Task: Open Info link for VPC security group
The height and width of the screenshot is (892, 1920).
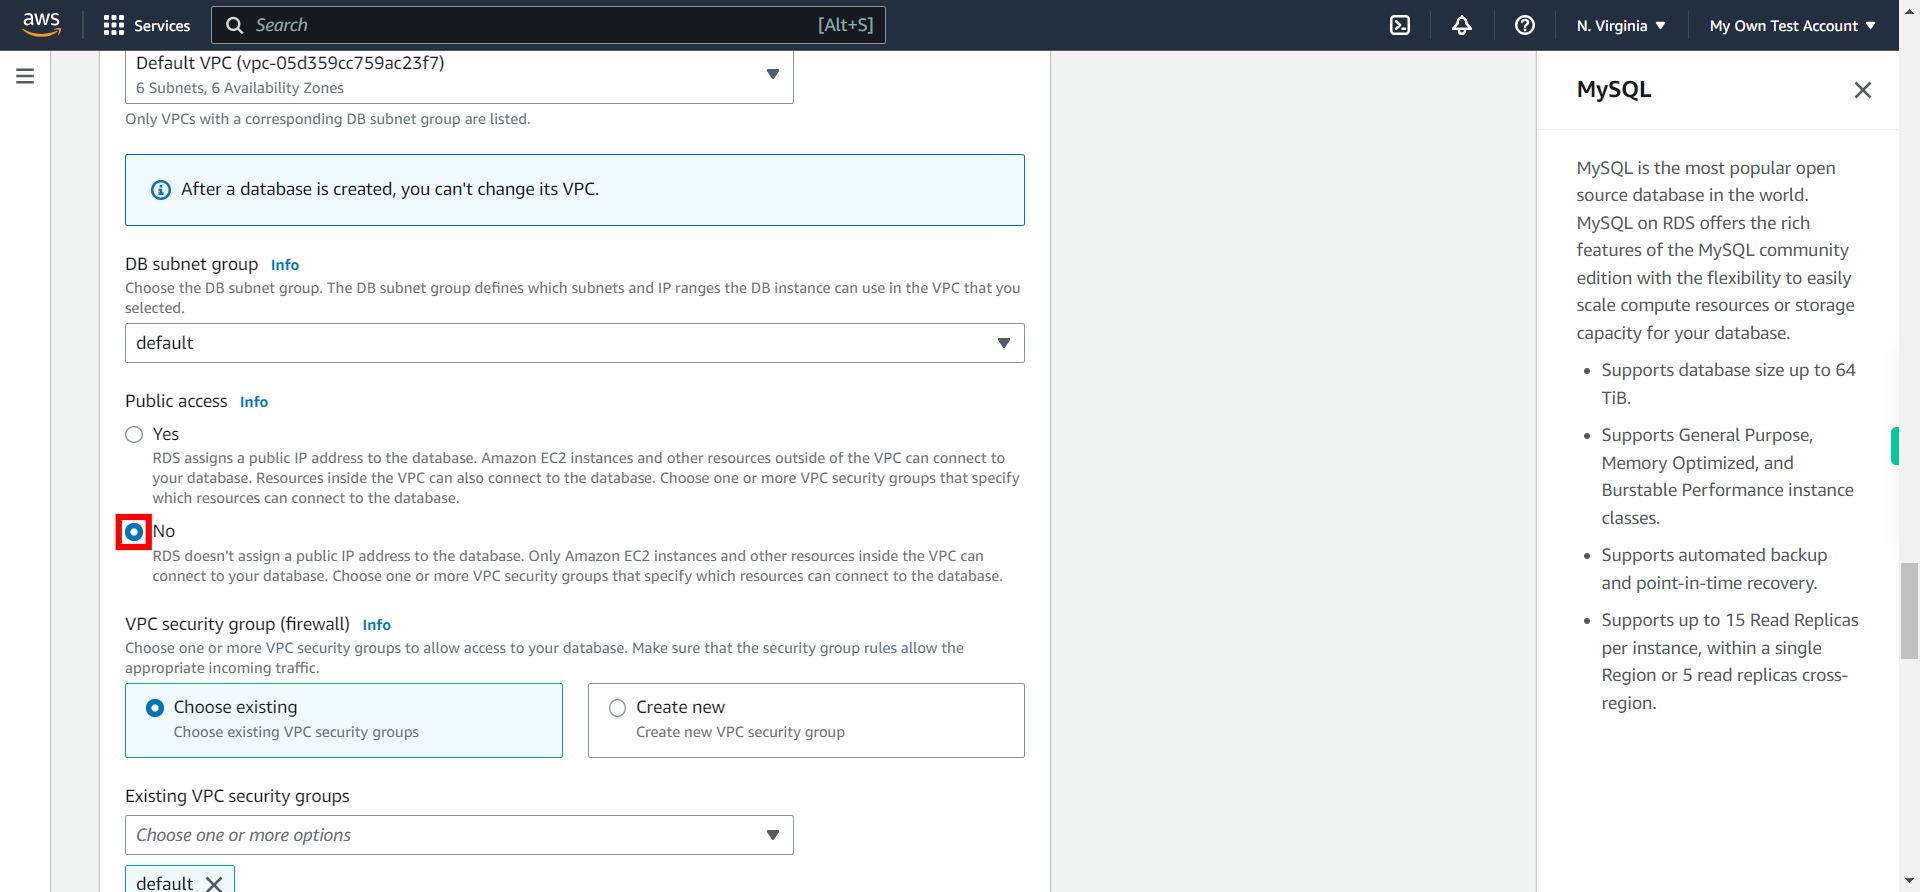Action: click(x=377, y=625)
